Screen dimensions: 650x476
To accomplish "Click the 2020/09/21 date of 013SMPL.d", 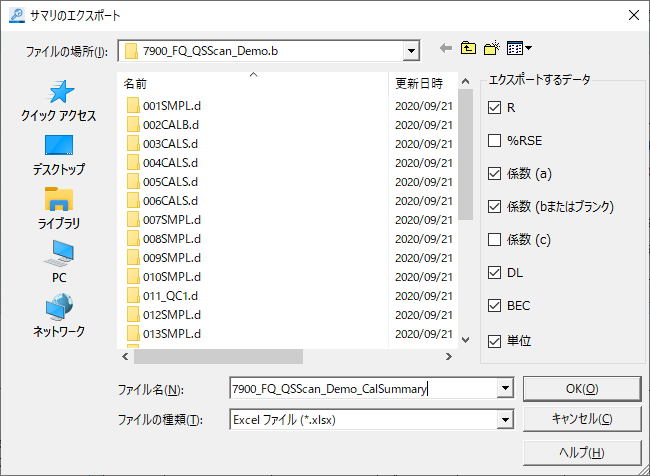I will click(x=423, y=334).
